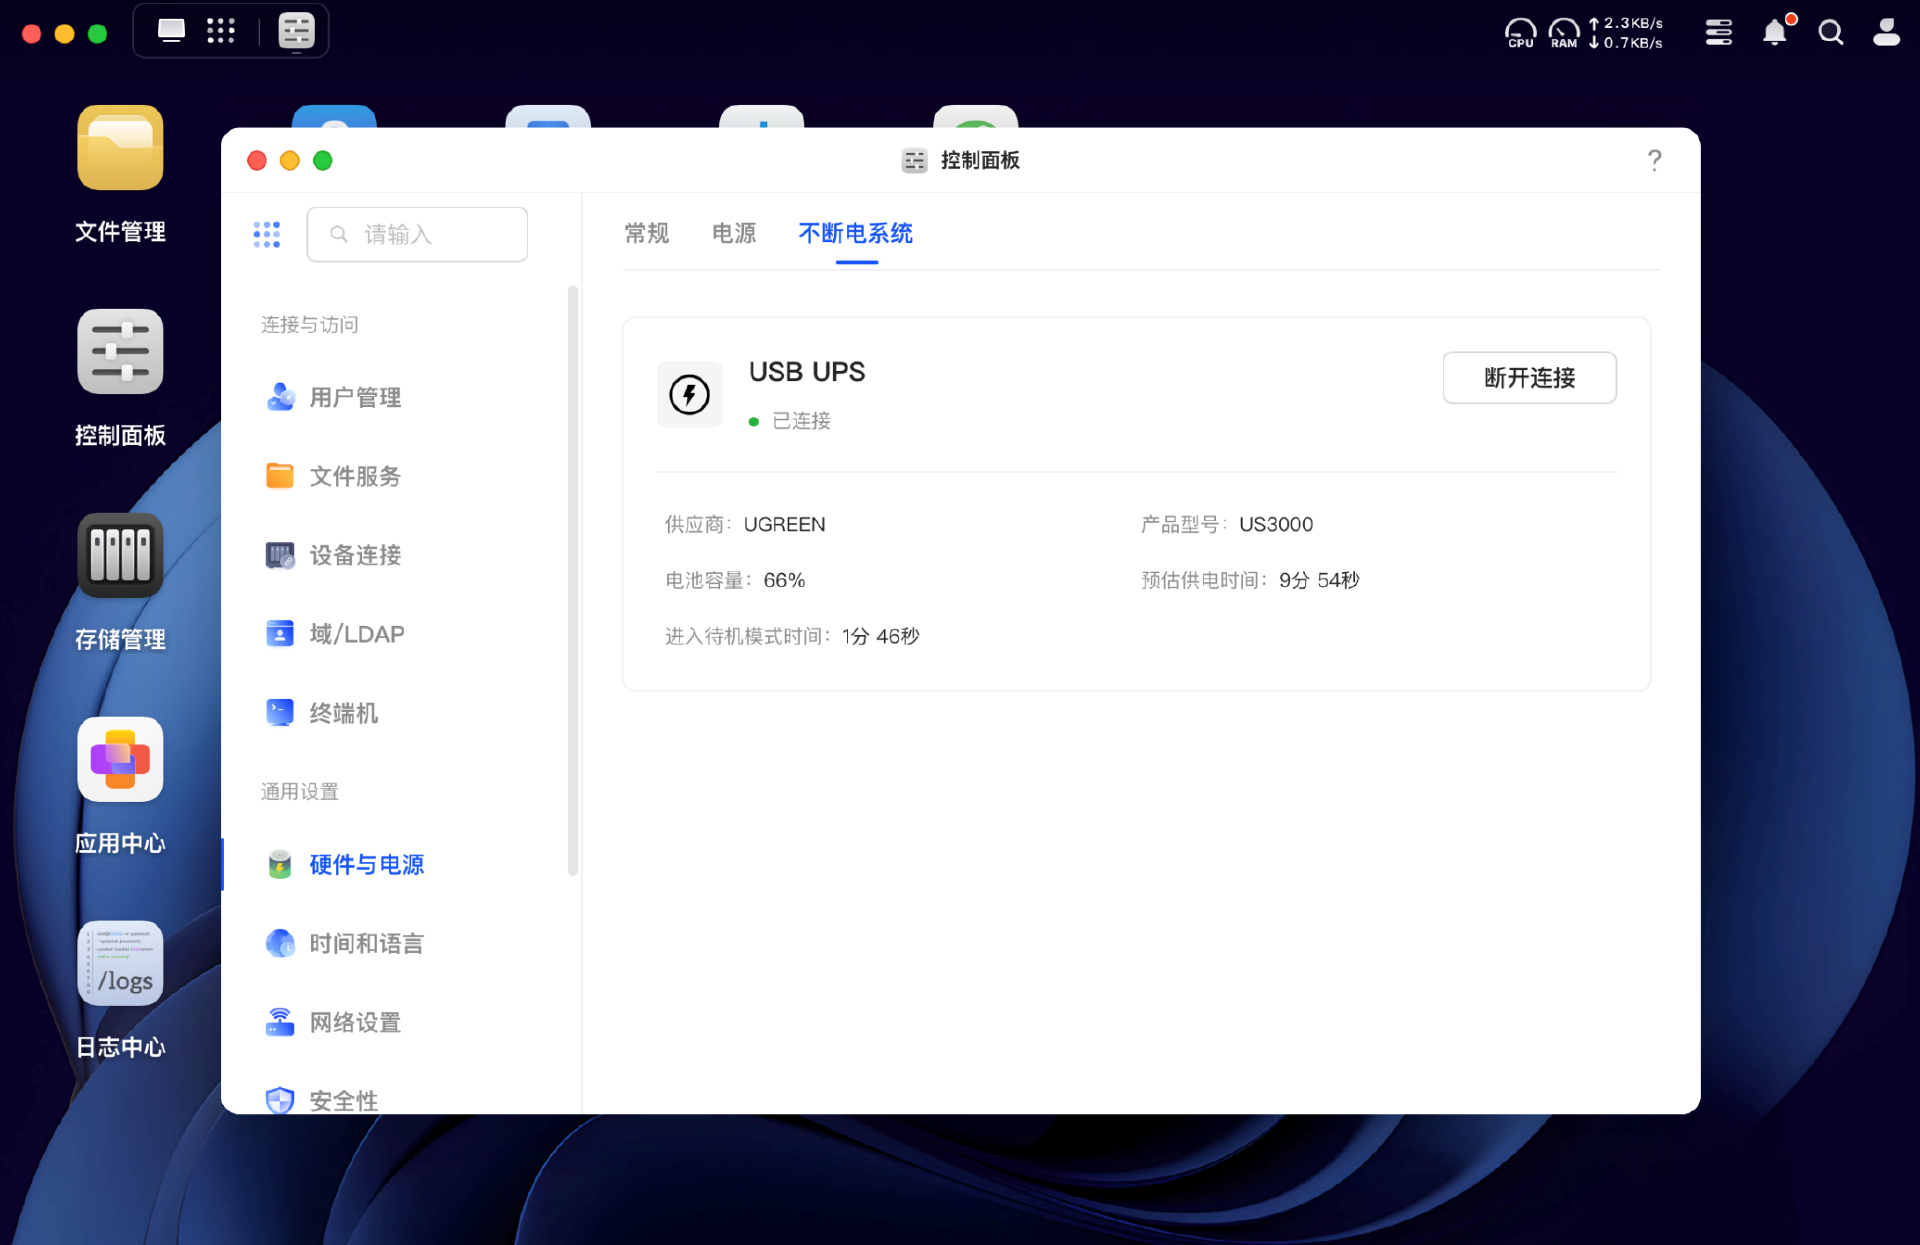The image size is (1920, 1245).
Task: Click the 域/LDAP sidebar icon
Action: click(x=280, y=634)
